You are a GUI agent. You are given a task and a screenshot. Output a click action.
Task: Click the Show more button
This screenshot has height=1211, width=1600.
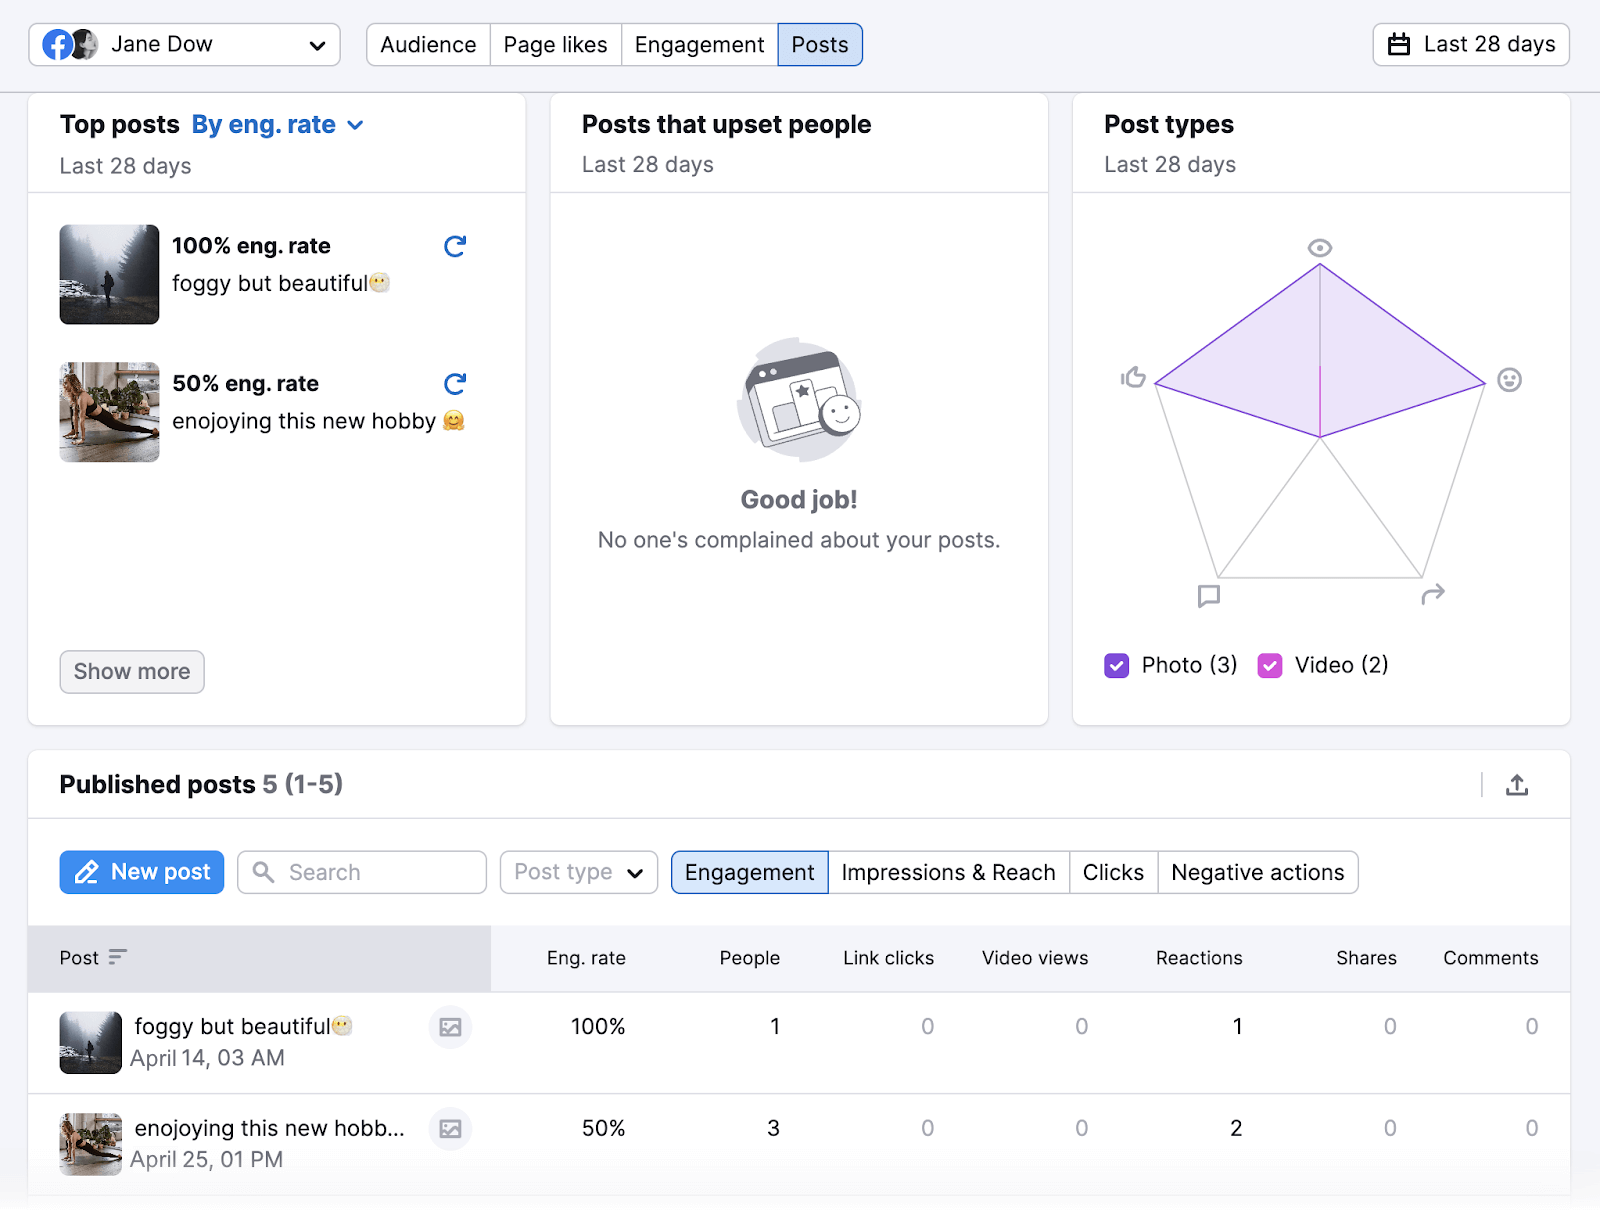tap(131, 672)
